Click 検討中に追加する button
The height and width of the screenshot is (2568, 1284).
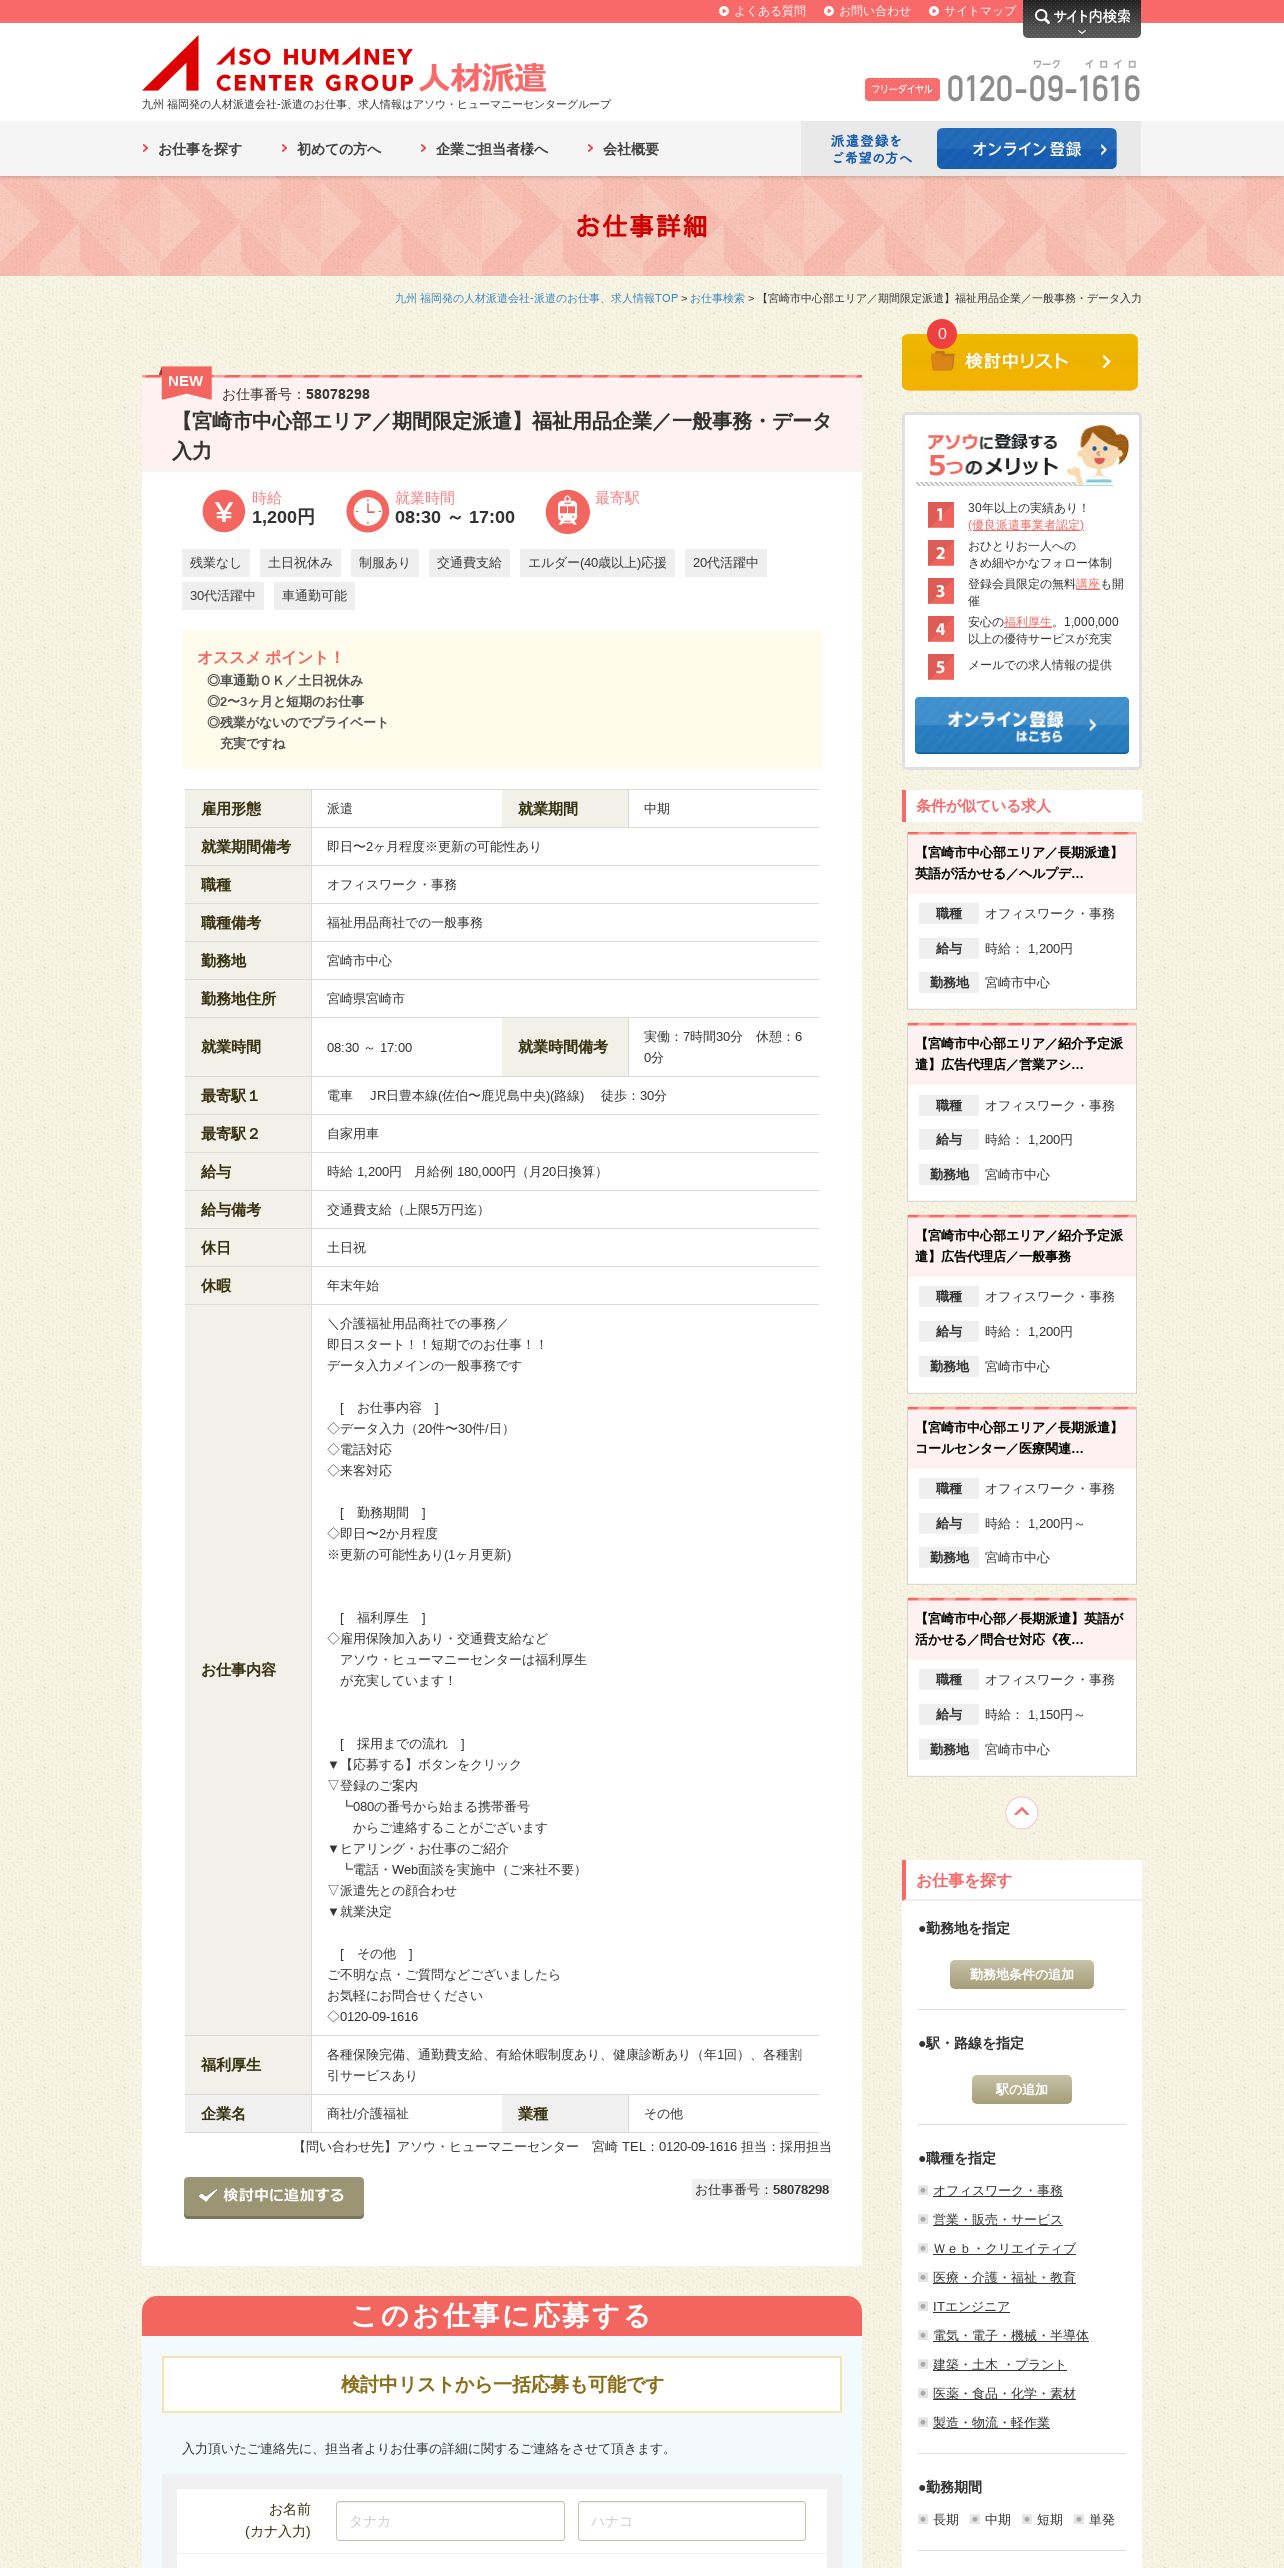[x=274, y=2196]
